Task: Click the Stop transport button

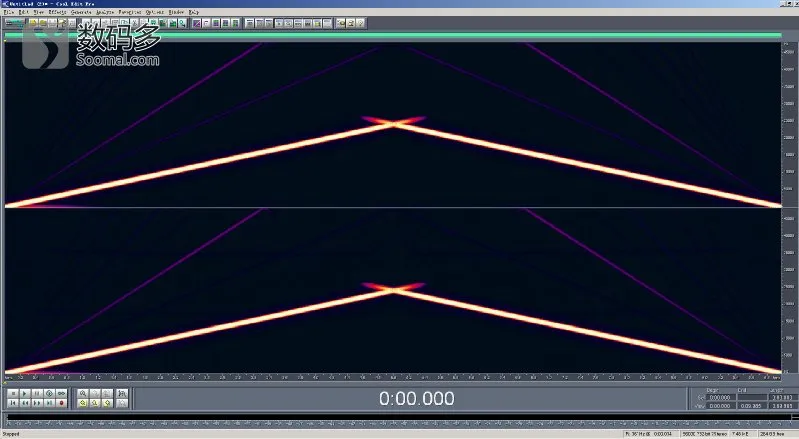Action: coord(13,394)
